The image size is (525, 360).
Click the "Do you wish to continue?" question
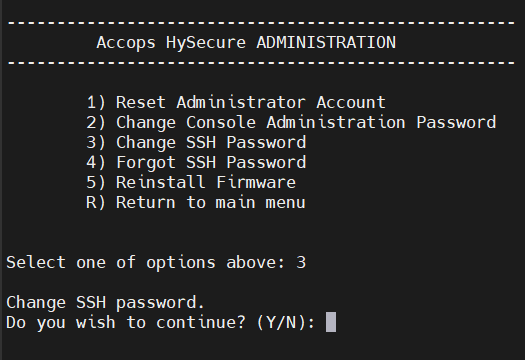[x=126, y=322]
